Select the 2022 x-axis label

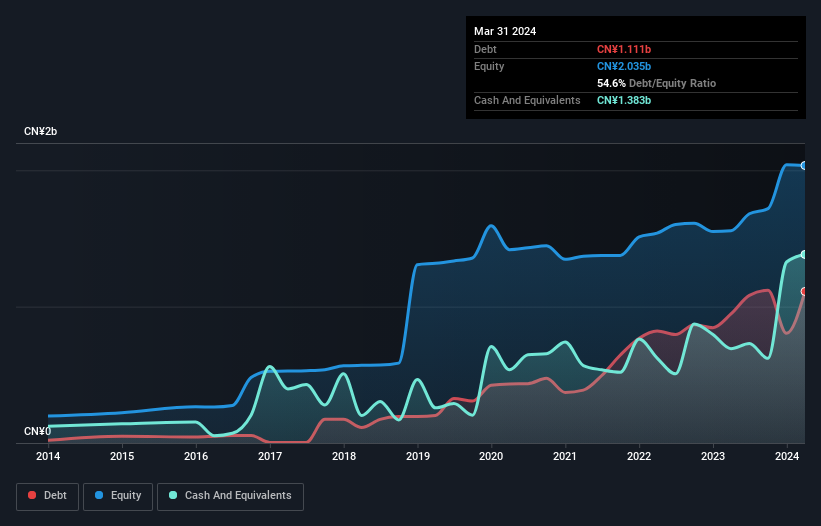640,457
